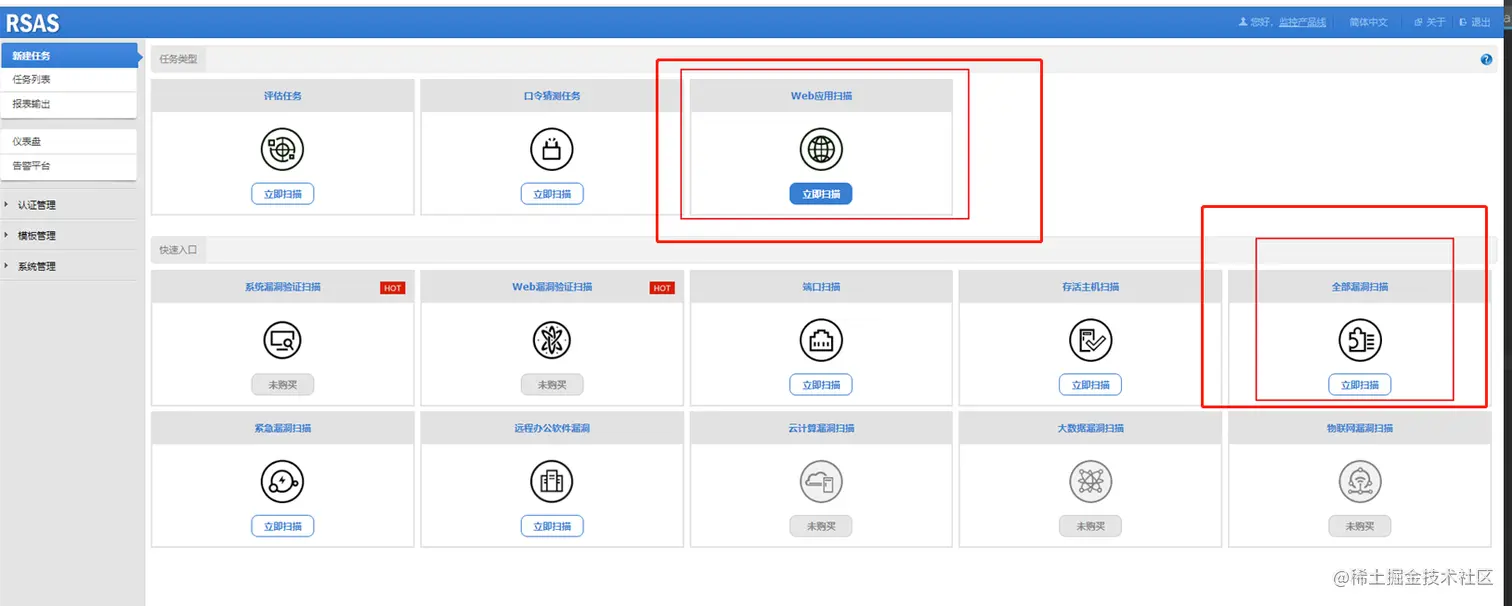The width and height of the screenshot is (1512, 606).
Task: Click 未购买 under Web漏洞验证扫描
Action: point(552,385)
